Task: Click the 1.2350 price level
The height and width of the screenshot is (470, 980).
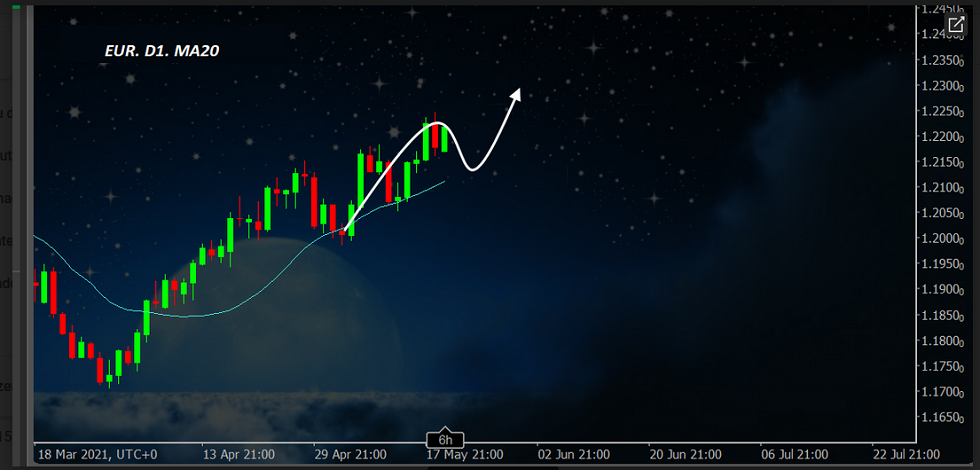Action: (x=940, y=61)
